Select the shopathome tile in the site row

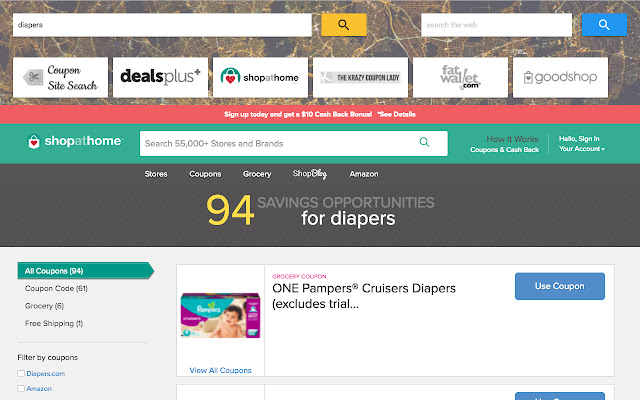point(260,77)
